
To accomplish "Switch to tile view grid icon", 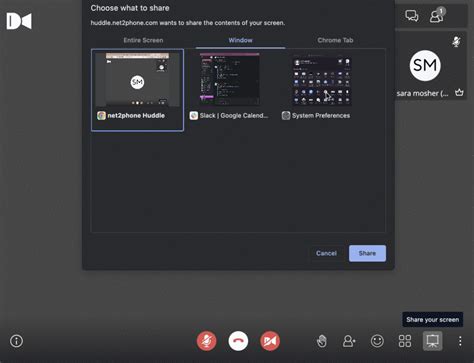I will tap(405, 341).
